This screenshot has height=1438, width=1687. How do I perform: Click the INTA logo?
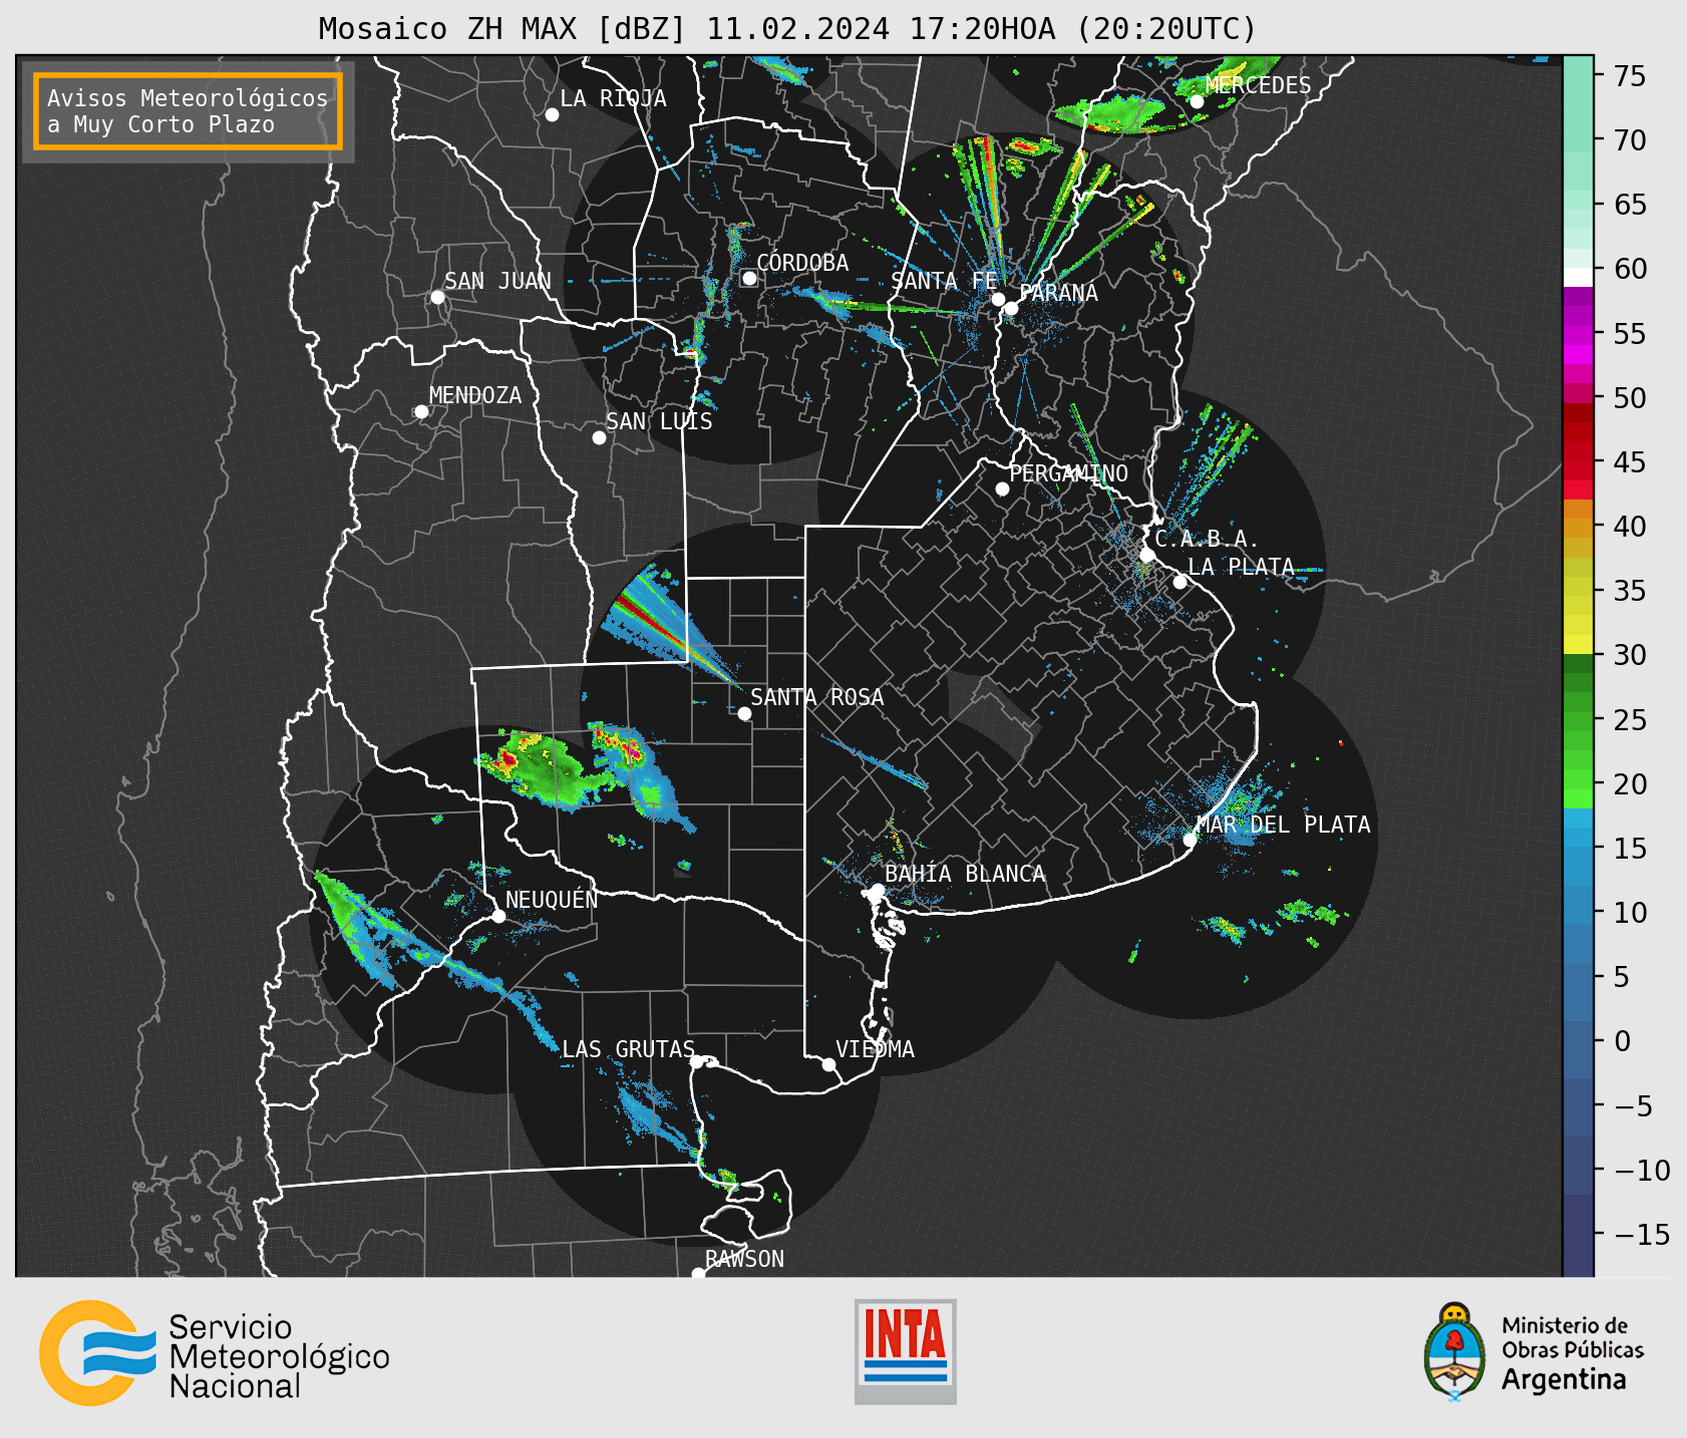905,1350
